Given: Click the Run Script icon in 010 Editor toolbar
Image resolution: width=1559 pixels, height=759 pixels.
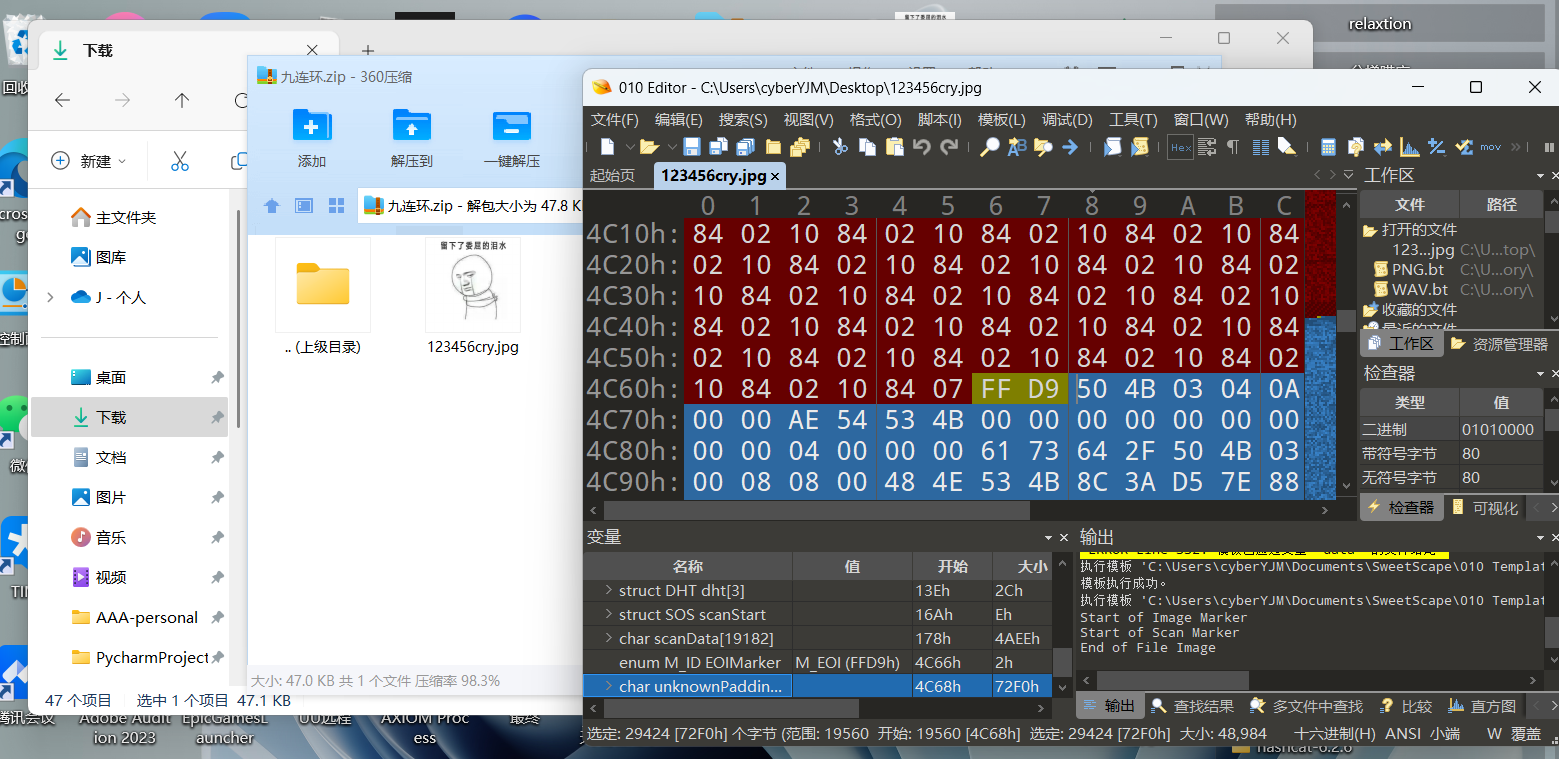Looking at the screenshot, I should point(1113,147).
